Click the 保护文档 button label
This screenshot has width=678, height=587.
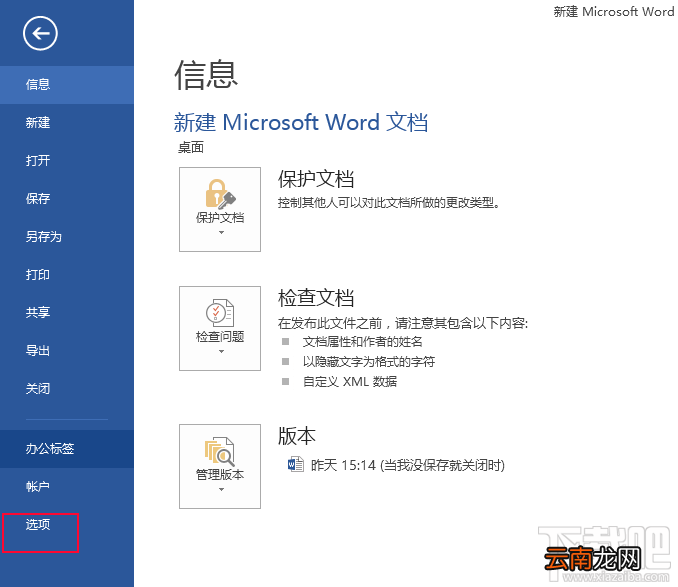pyautogui.click(x=220, y=217)
